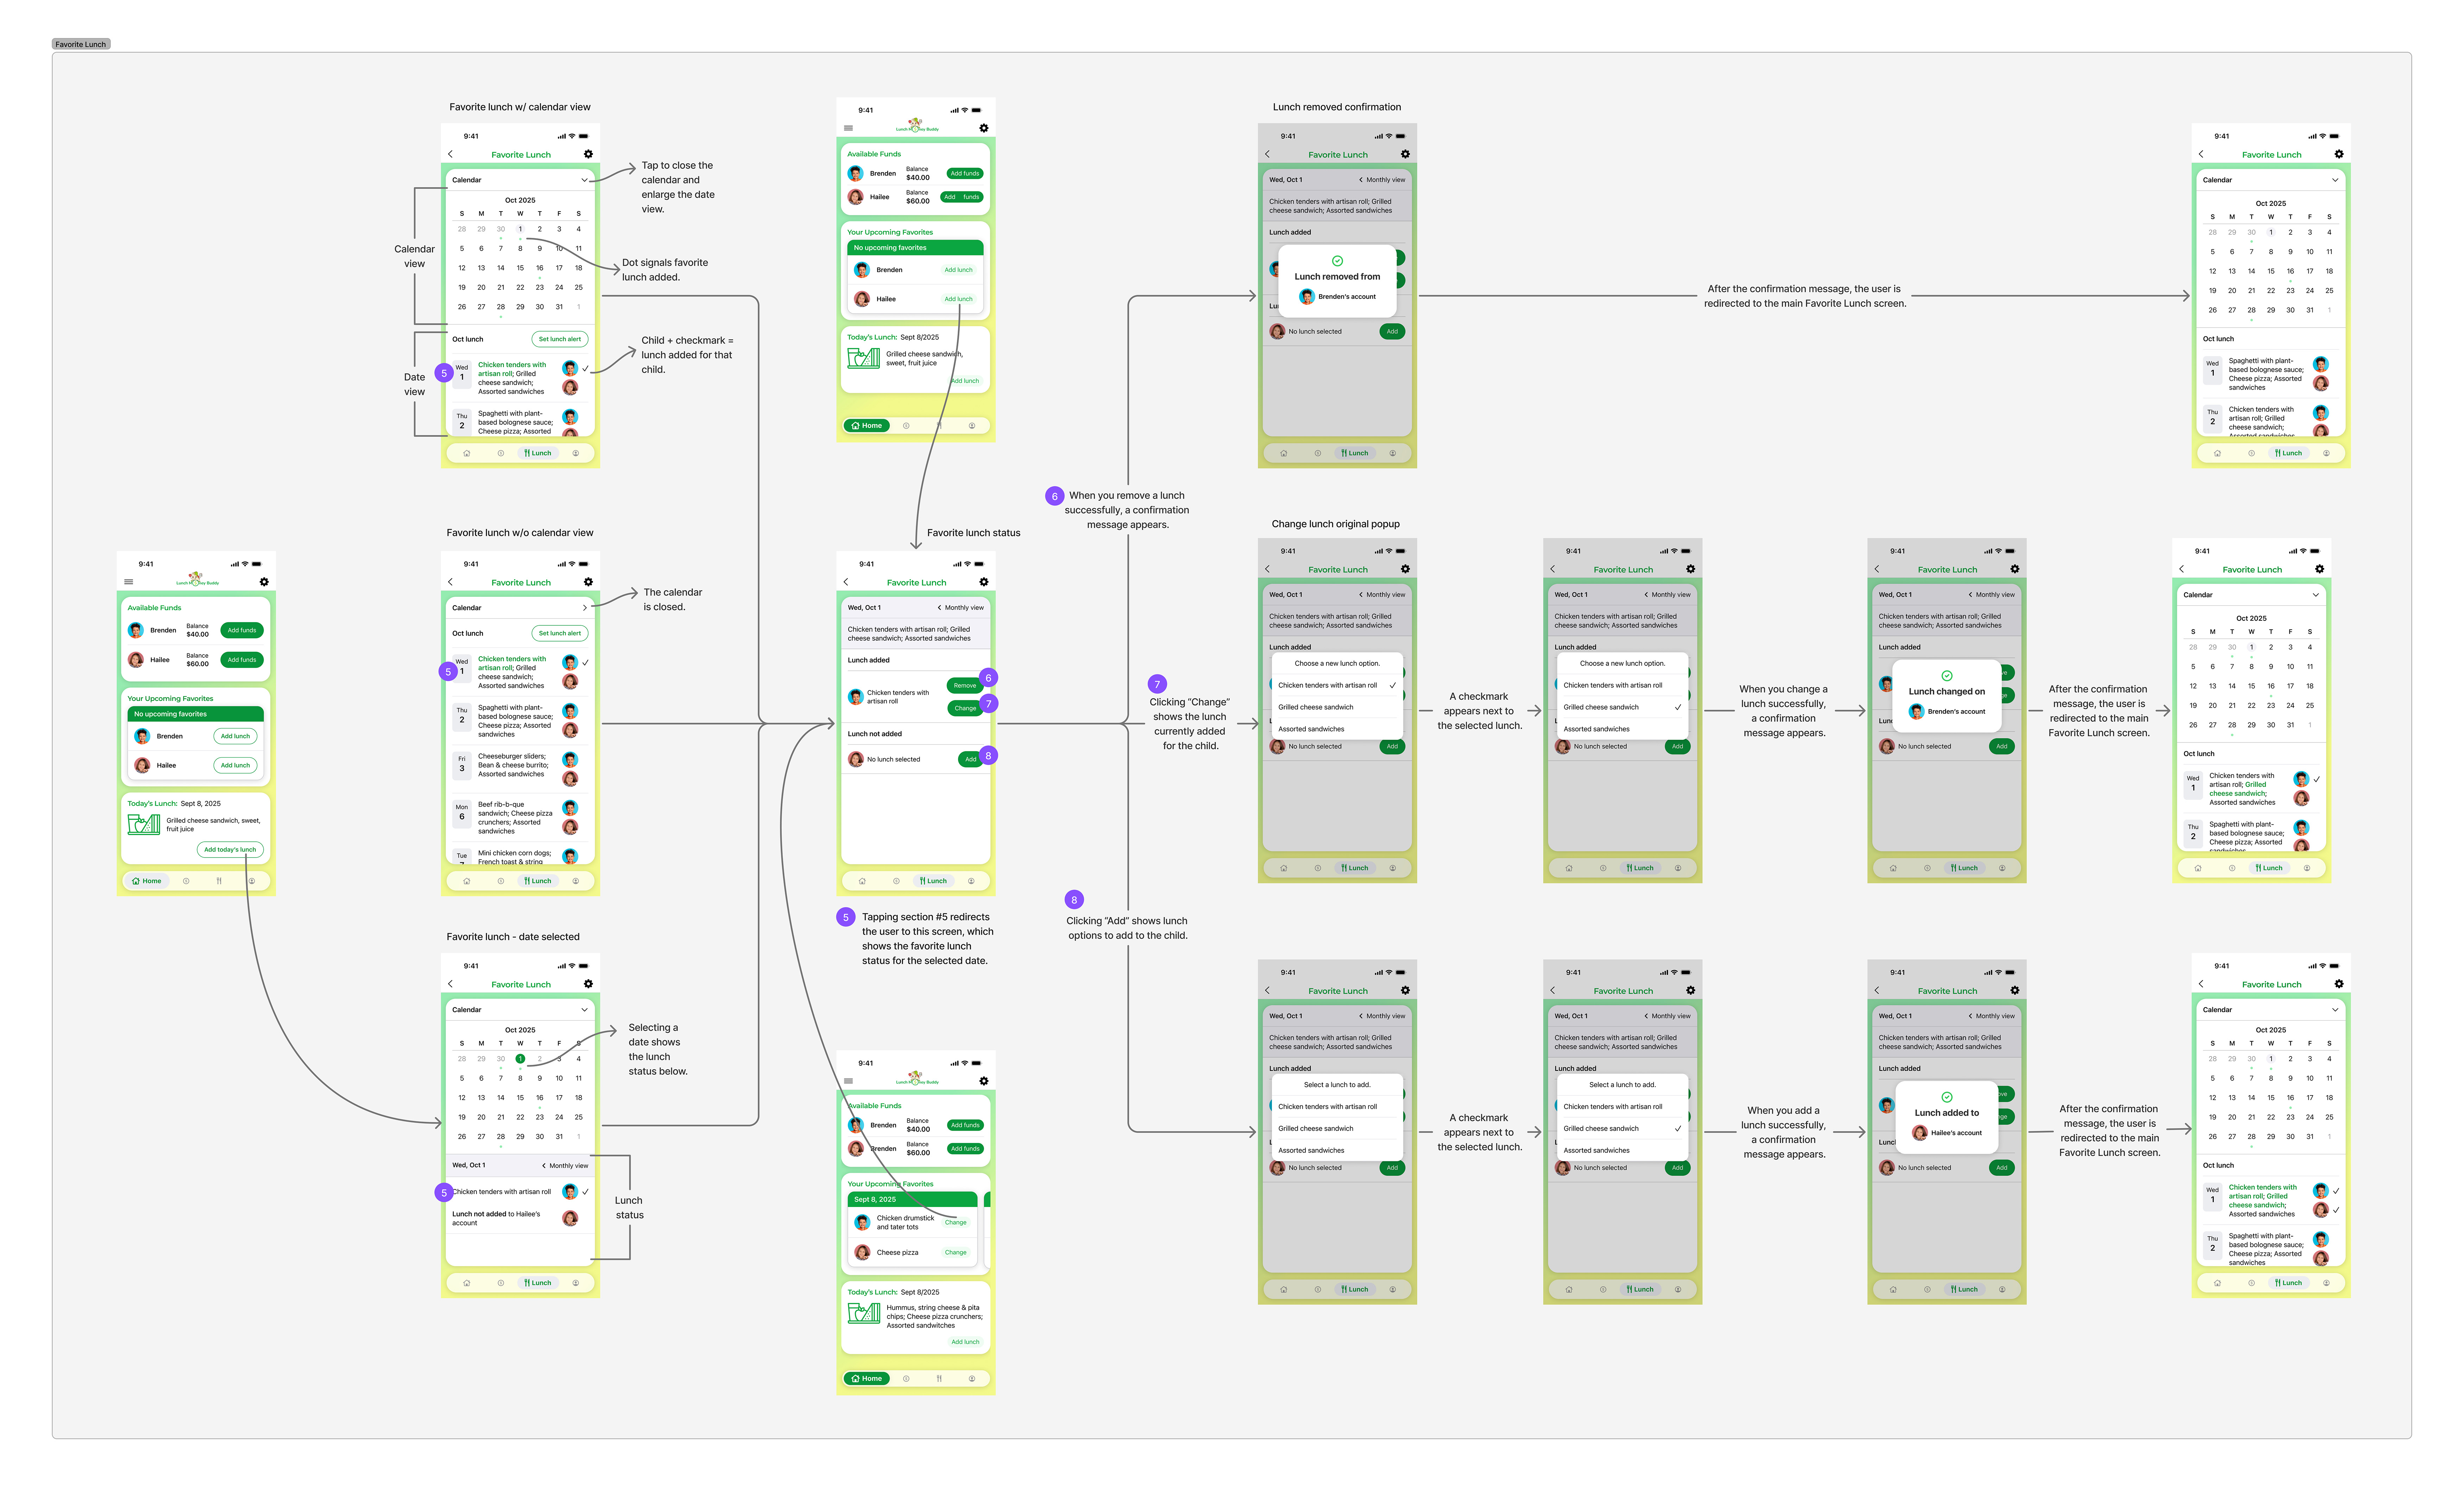
Task: Select Lunch tab on 'Favorite lunch w/ calendar view'
Action: point(538,453)
